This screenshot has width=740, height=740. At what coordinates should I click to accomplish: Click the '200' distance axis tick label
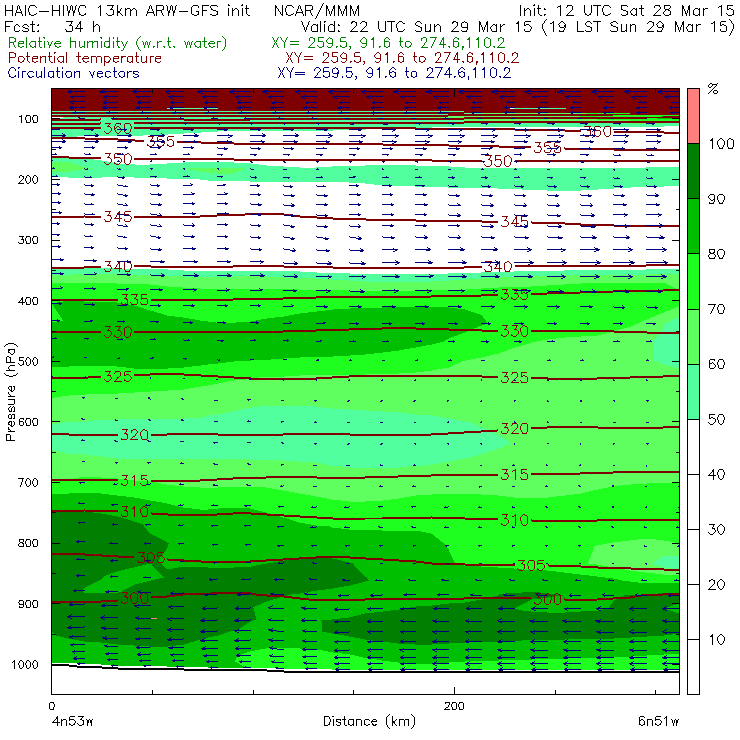coord(454,706)
